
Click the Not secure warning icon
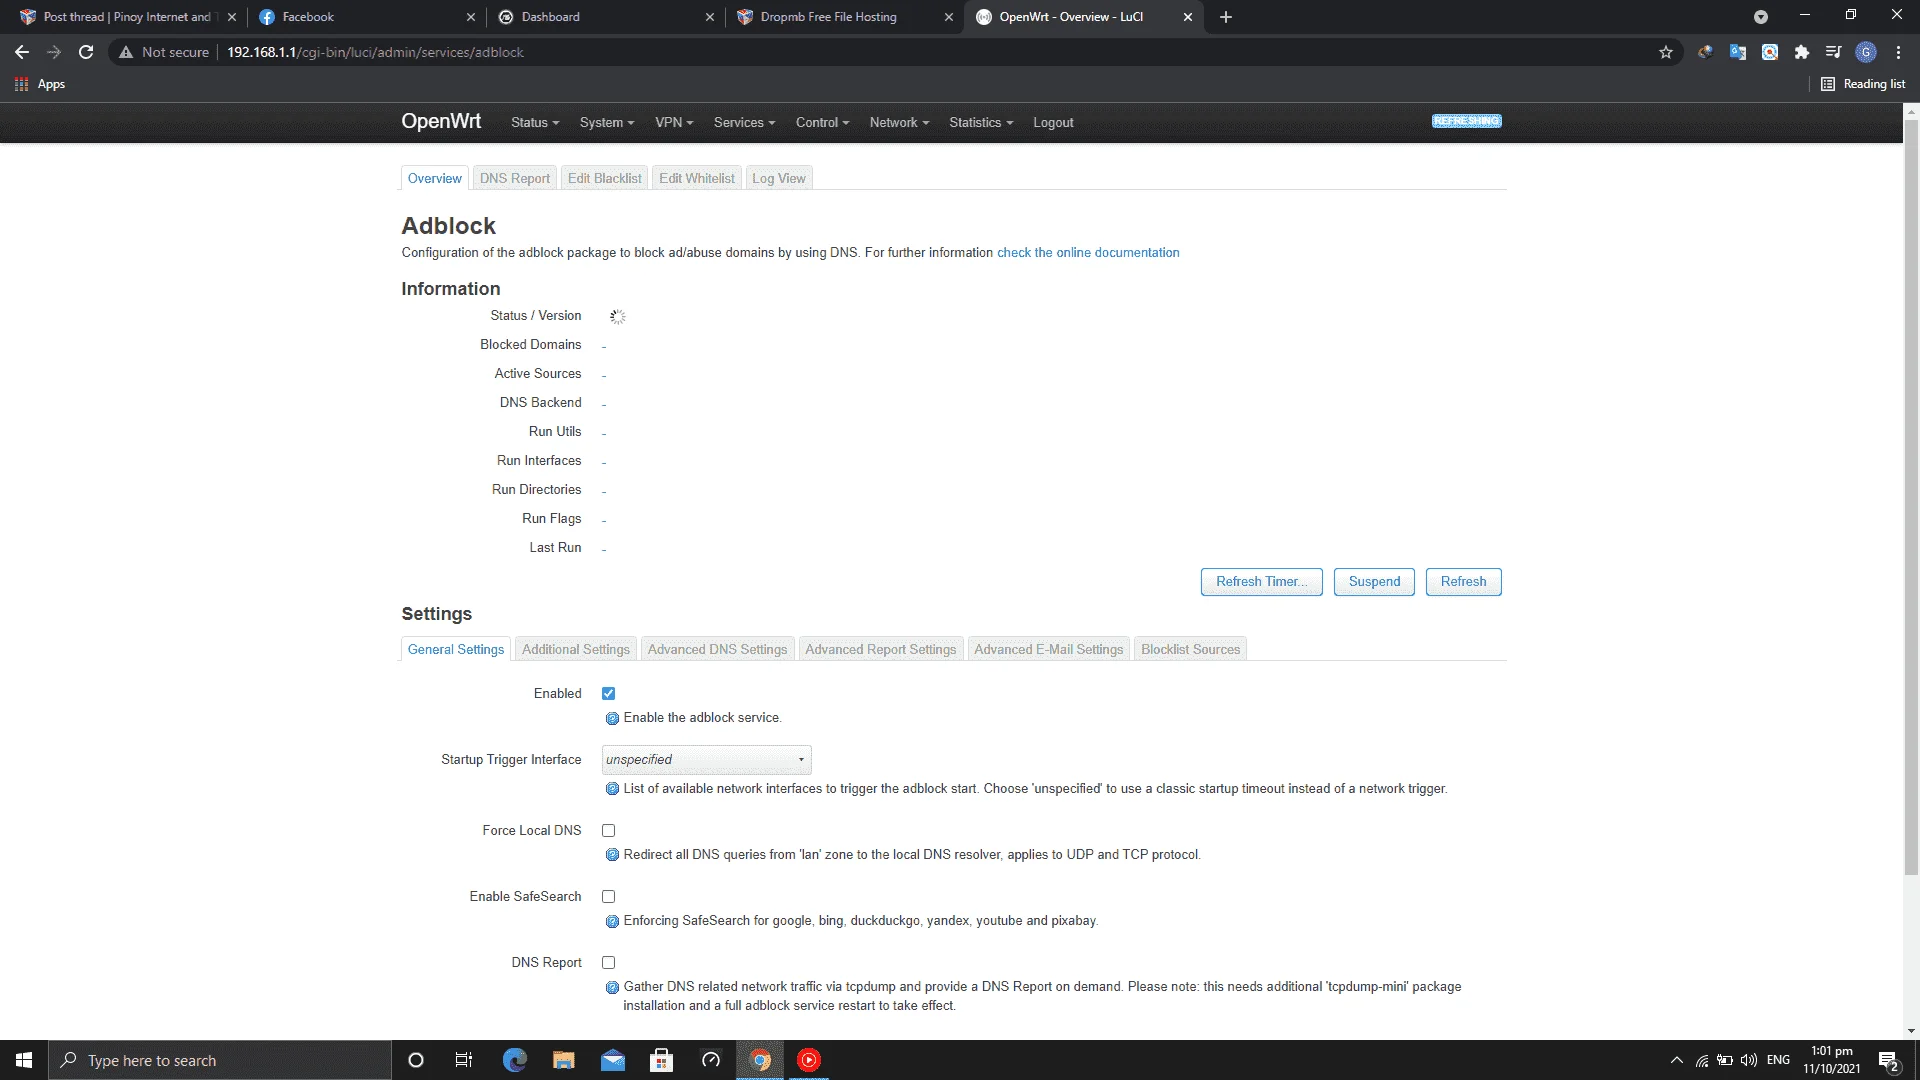[x=126, y=52]
